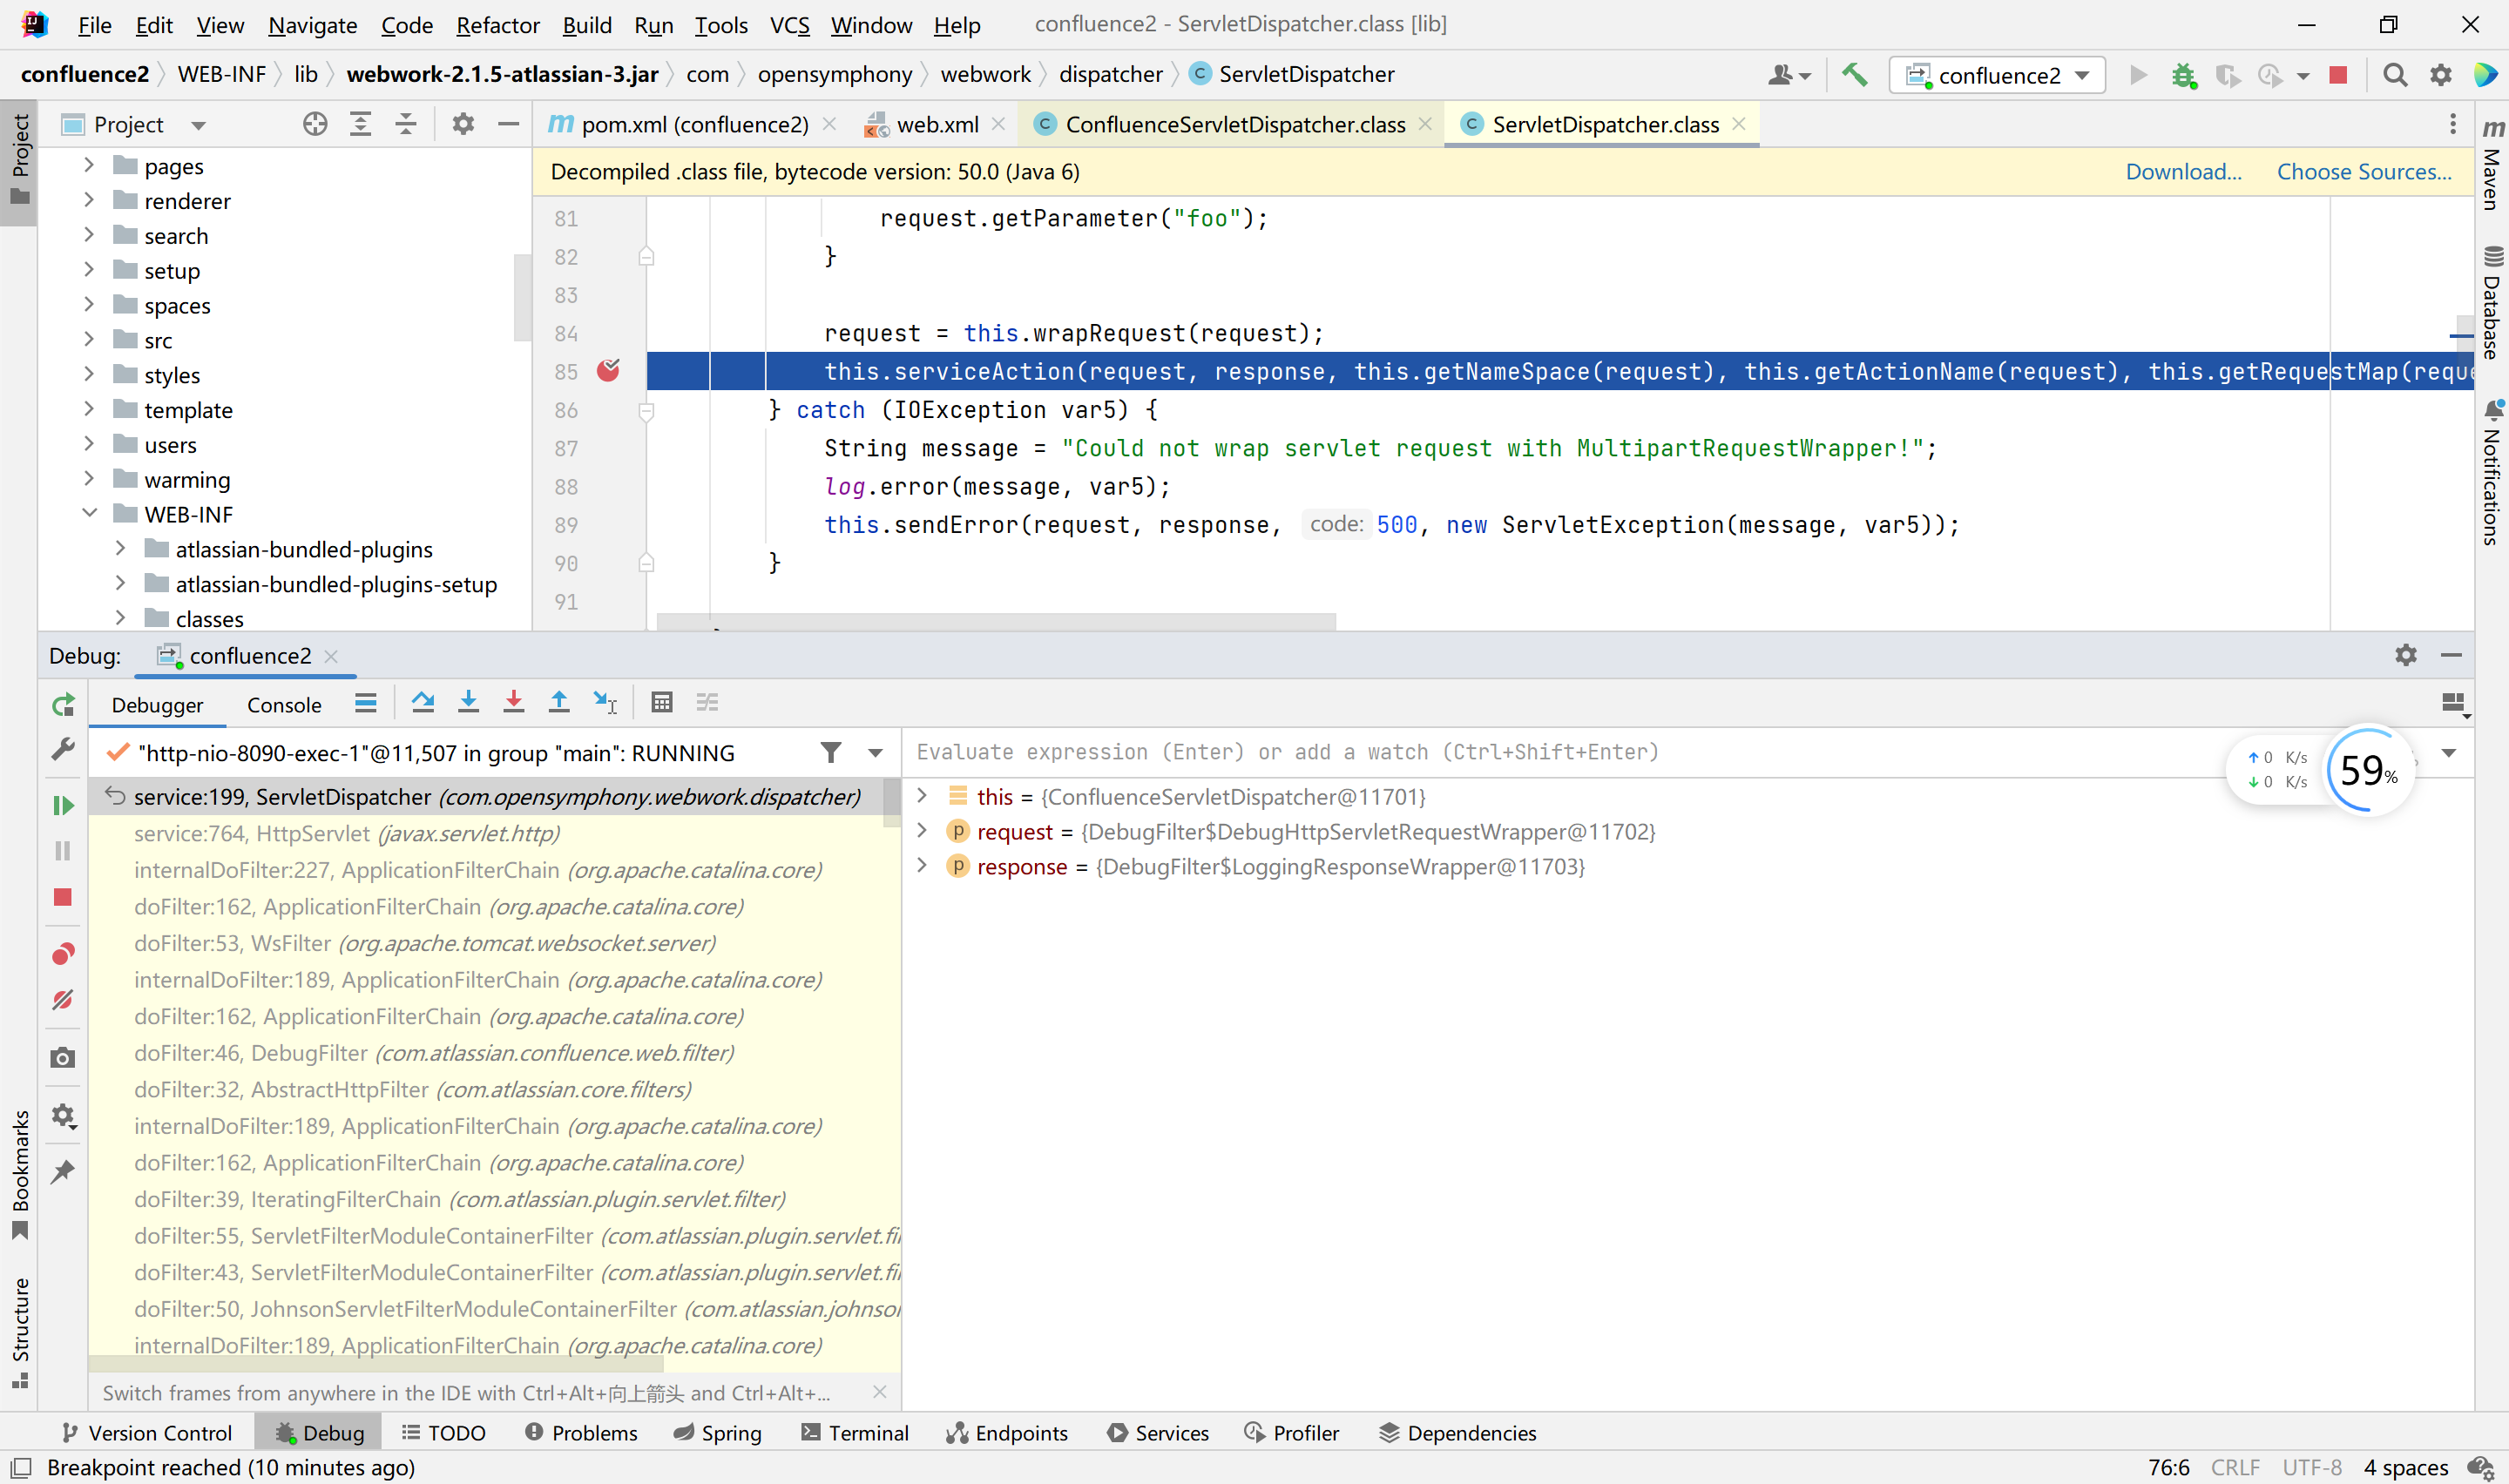Toggle breakpoint on line 85
Viewport: 2509px width, 1484px height.
click(608, 371)
